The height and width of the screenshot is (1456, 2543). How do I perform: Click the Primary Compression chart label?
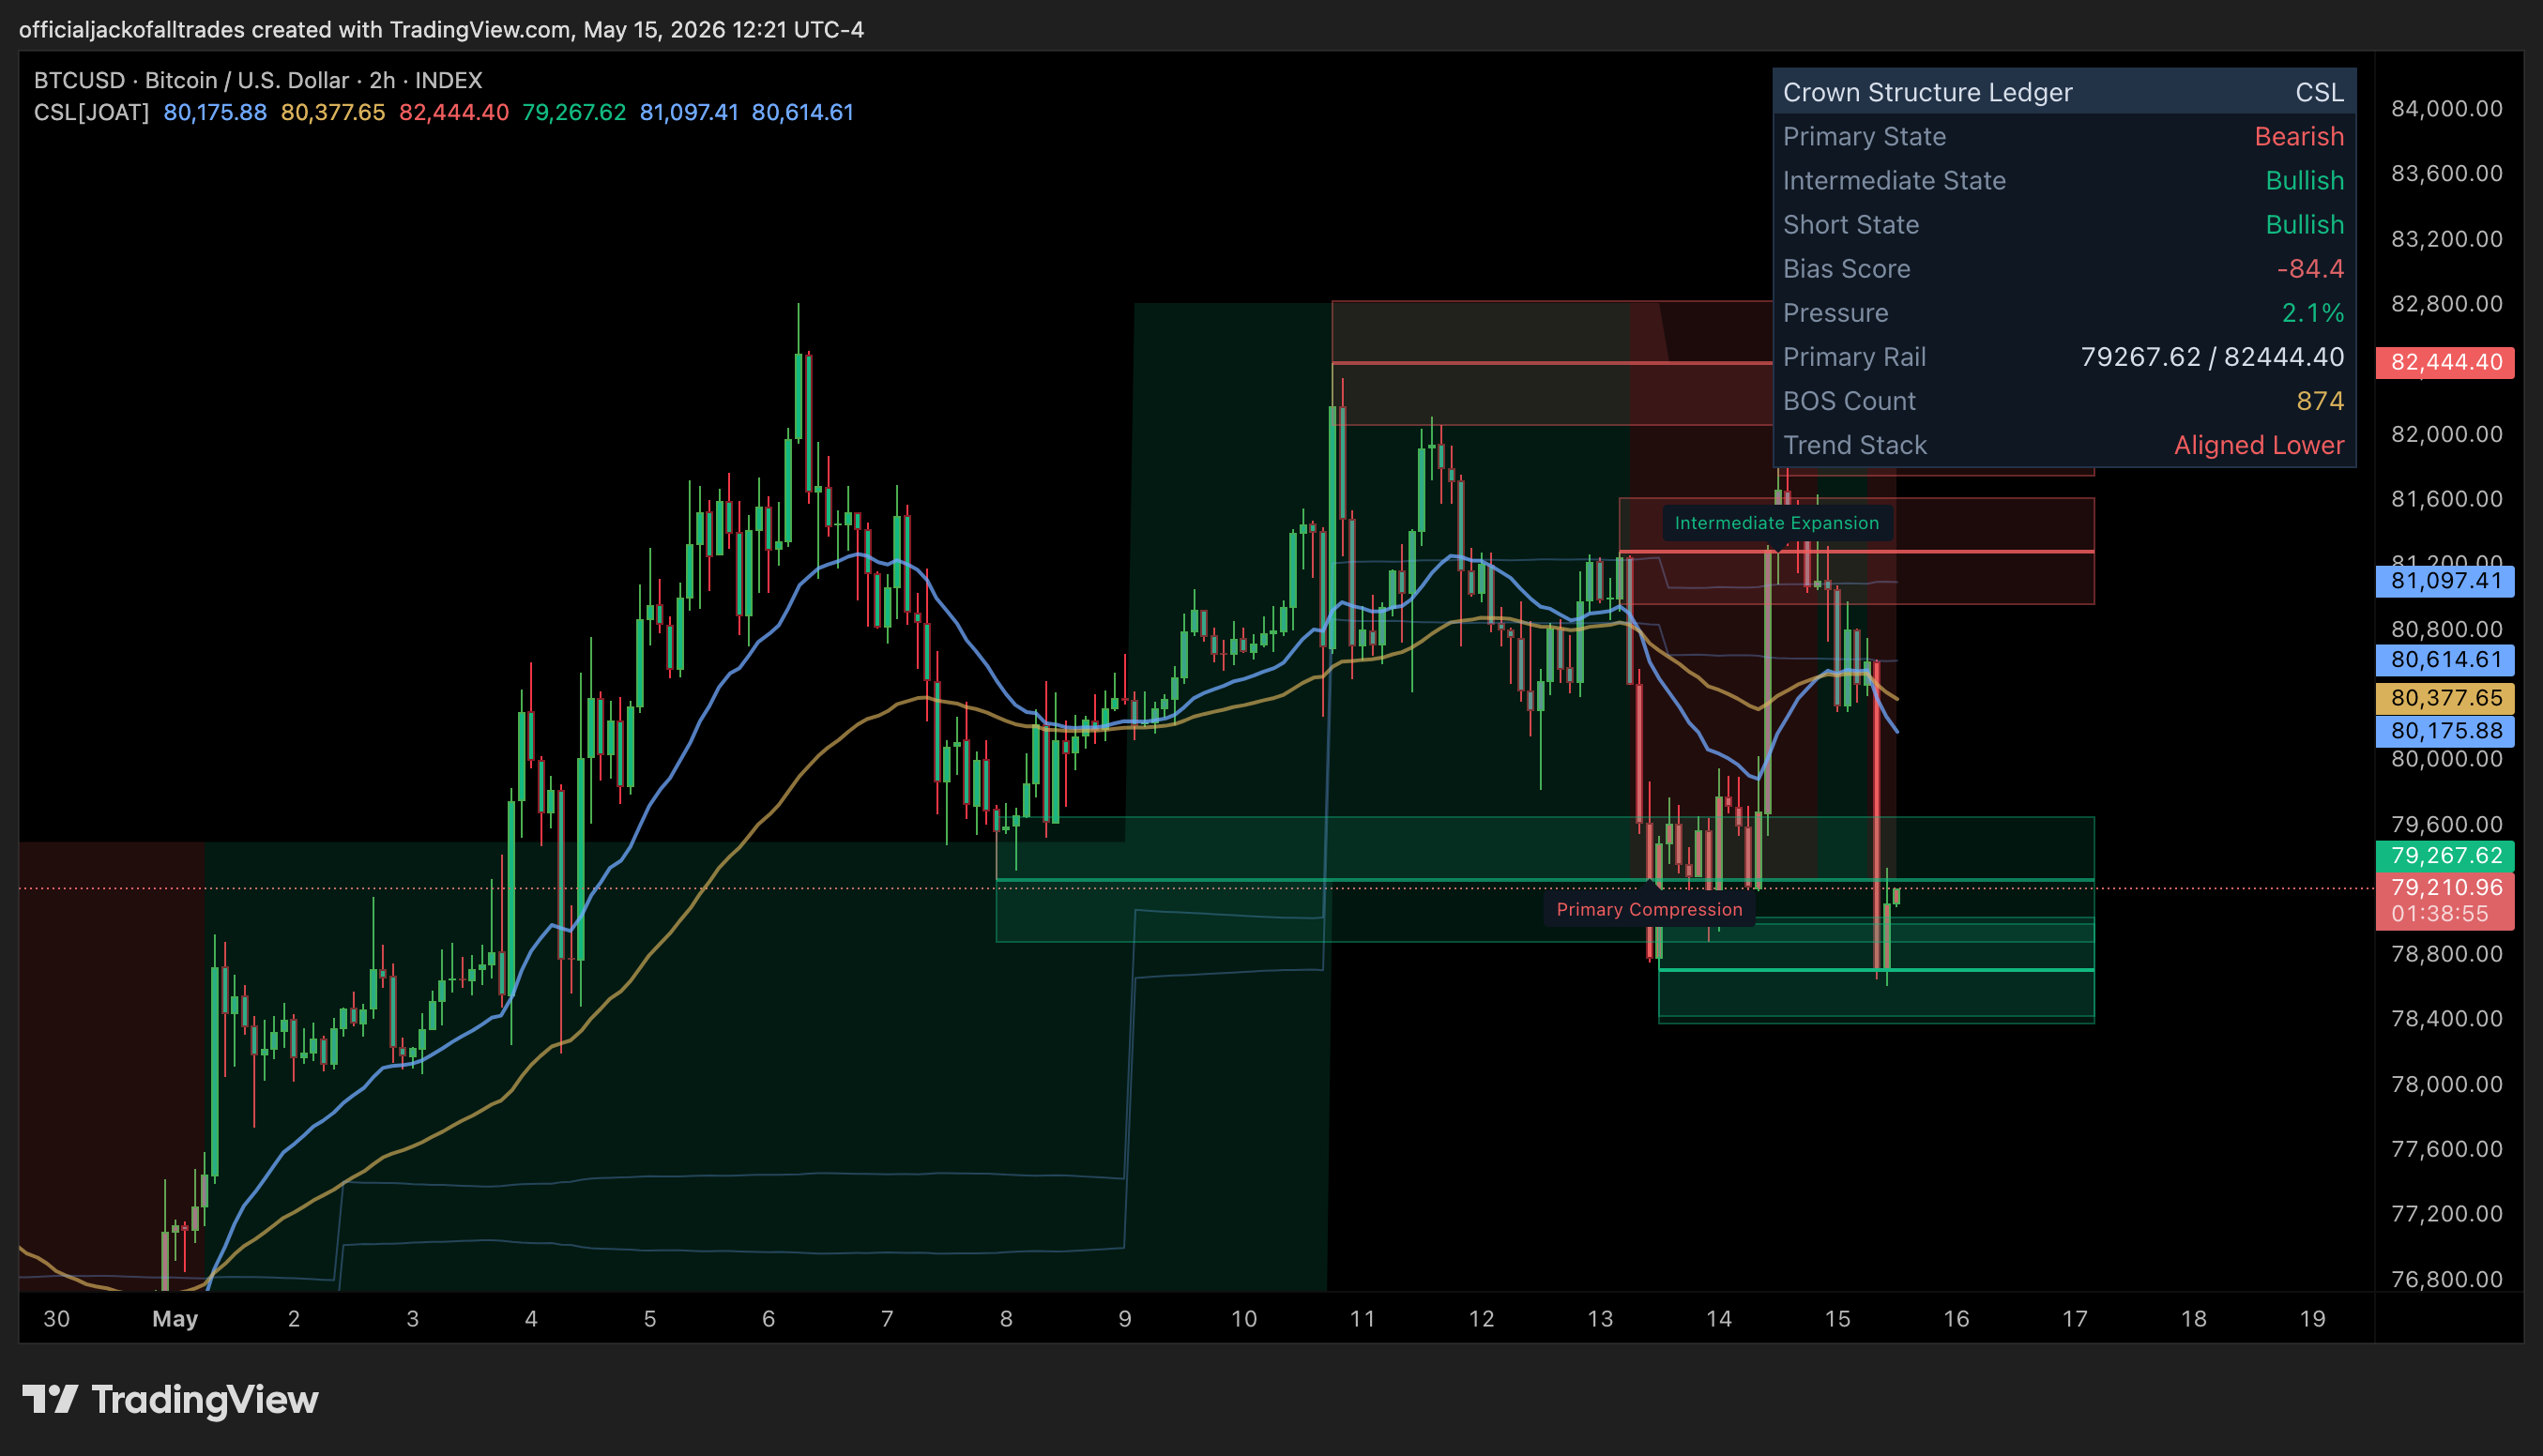point(1649,909)
